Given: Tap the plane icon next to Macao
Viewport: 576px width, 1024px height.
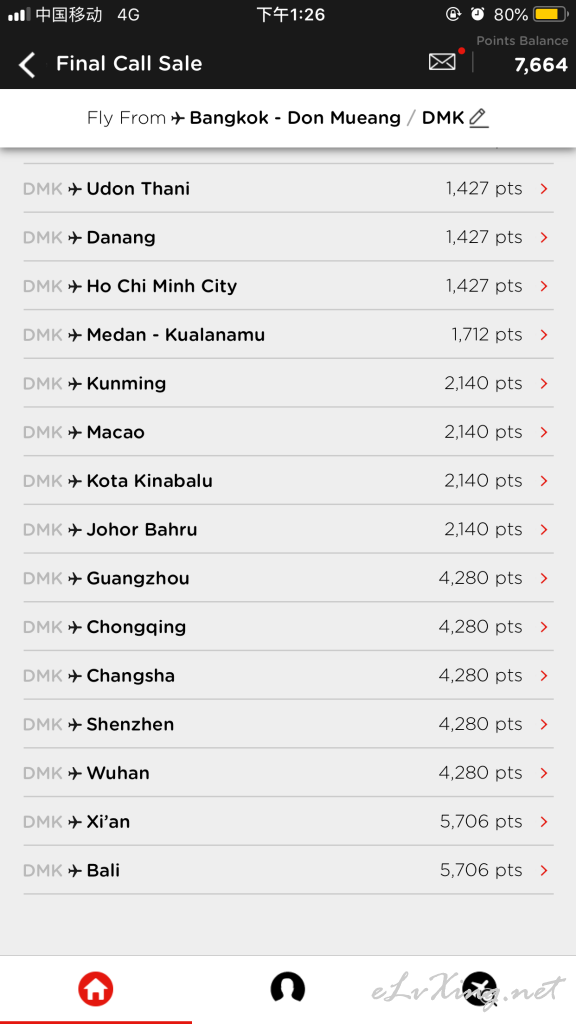Looking at the screenshot, I should point(75,432).
